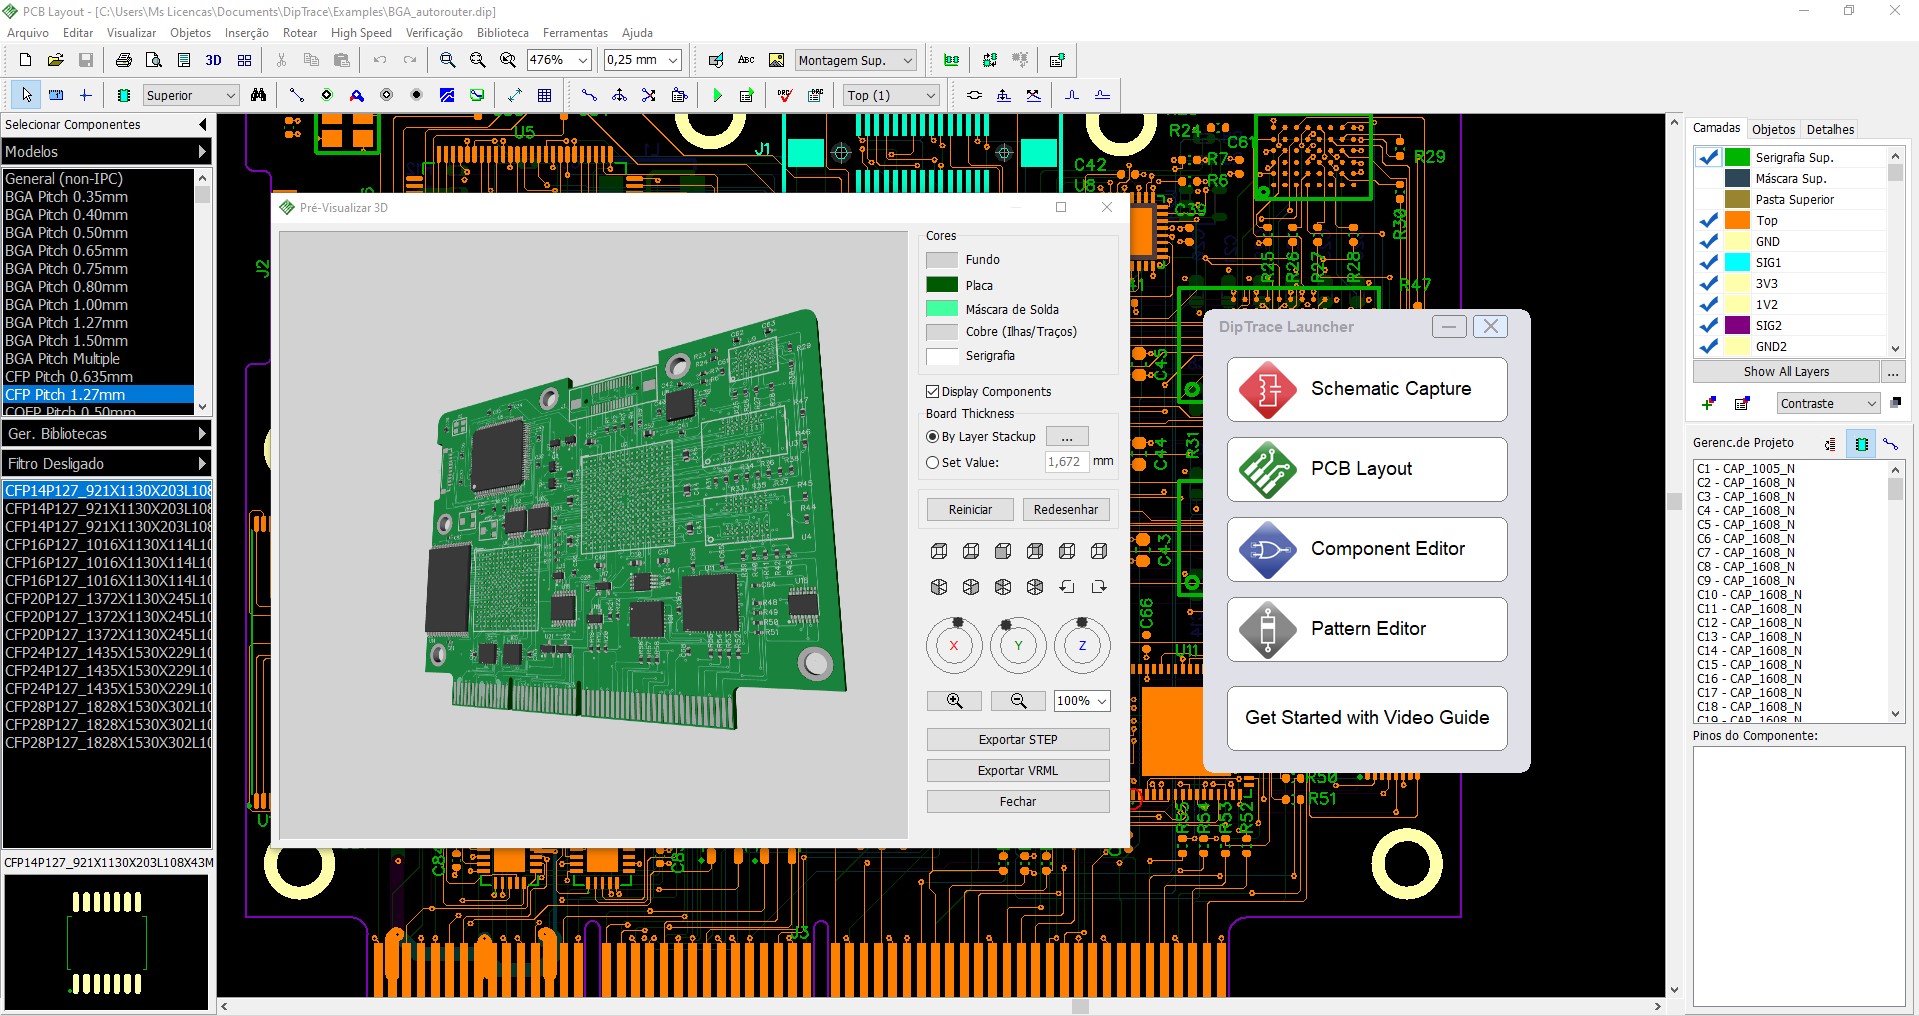Click the New file icon in the toolbar
Viewport: 1919px width, 1016px height.
point(26,60)
